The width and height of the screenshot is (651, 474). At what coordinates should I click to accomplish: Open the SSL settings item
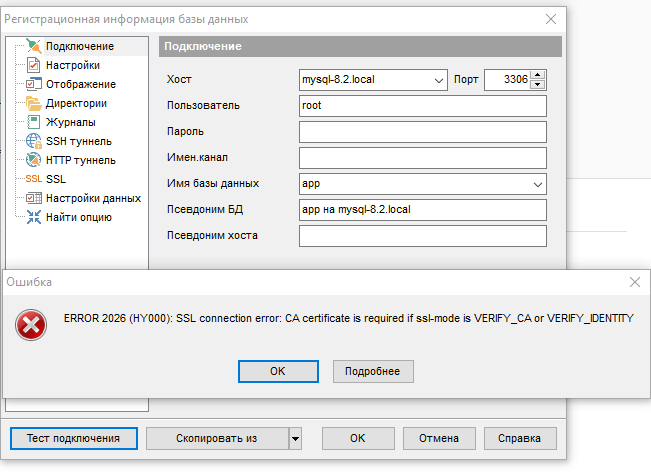34,179
